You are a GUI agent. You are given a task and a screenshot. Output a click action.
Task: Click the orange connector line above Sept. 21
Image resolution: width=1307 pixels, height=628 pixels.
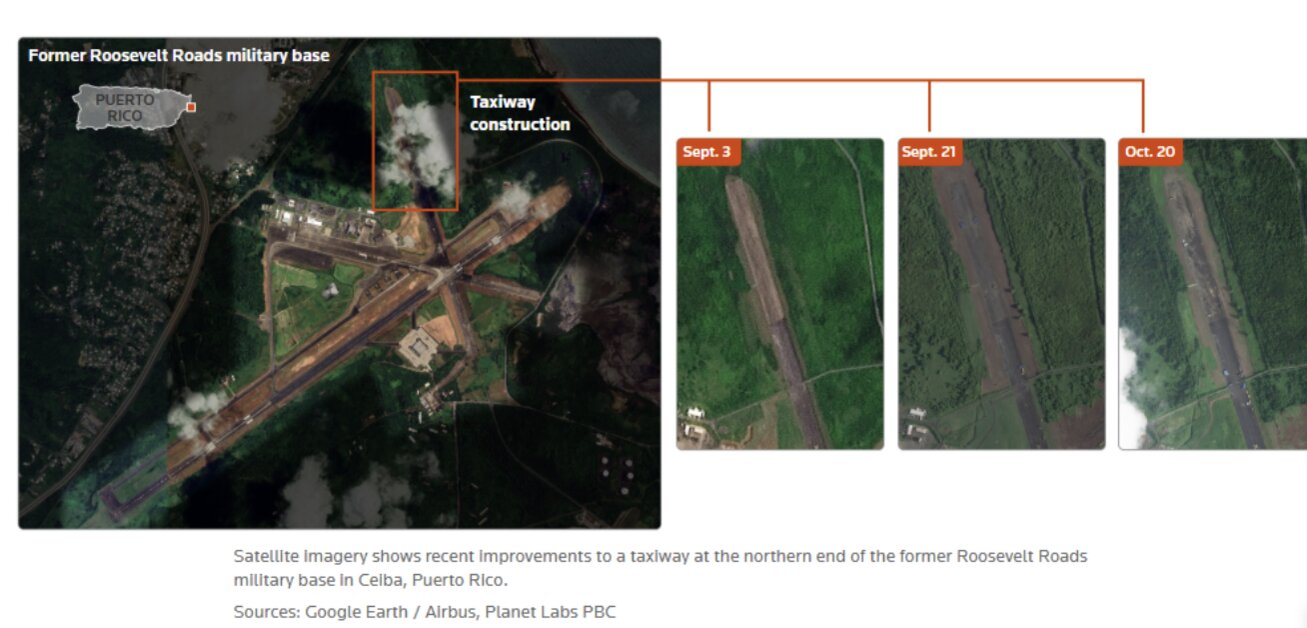(929, 105)
